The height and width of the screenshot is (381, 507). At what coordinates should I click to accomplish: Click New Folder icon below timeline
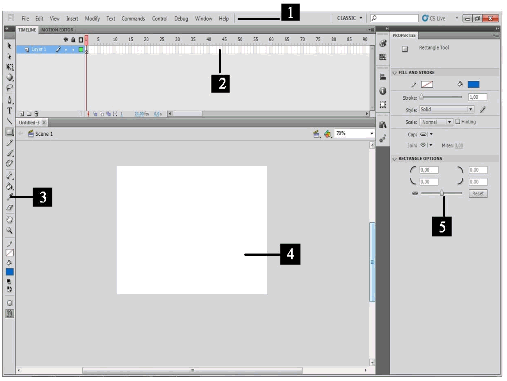click(29, 114)
